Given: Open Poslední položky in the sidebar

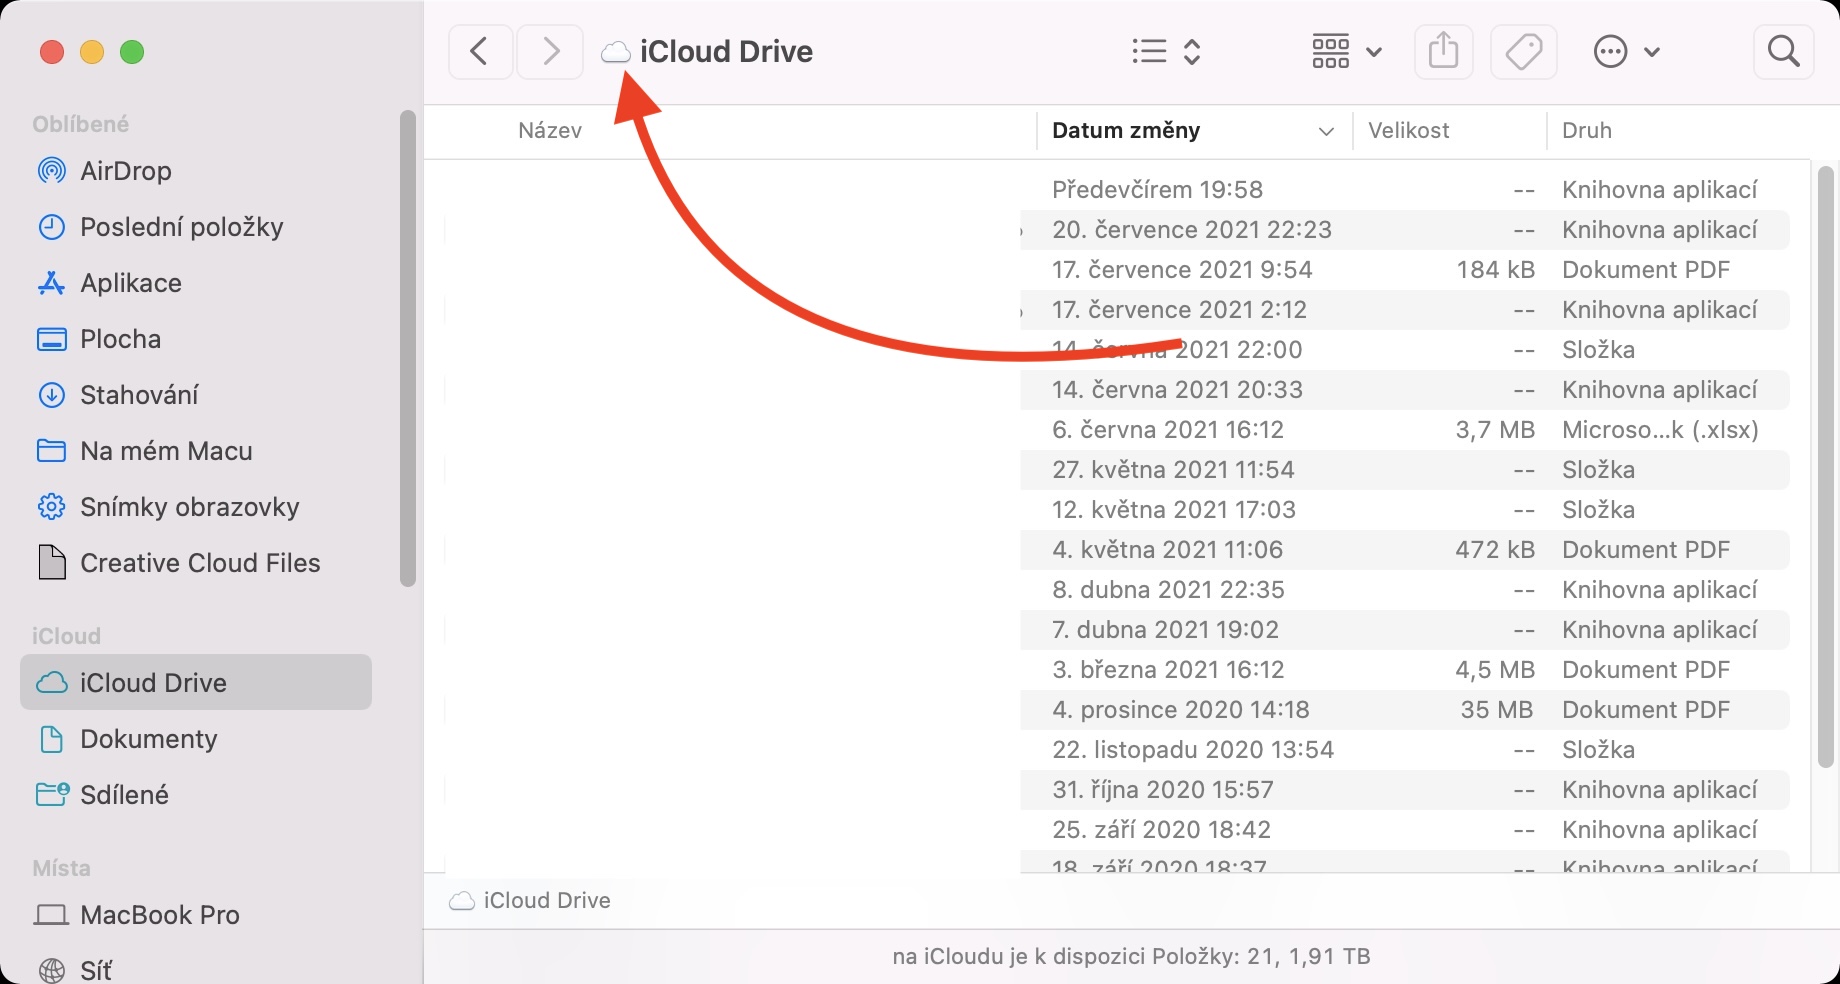Looking at the screenshot, I should tap(181, 227).
